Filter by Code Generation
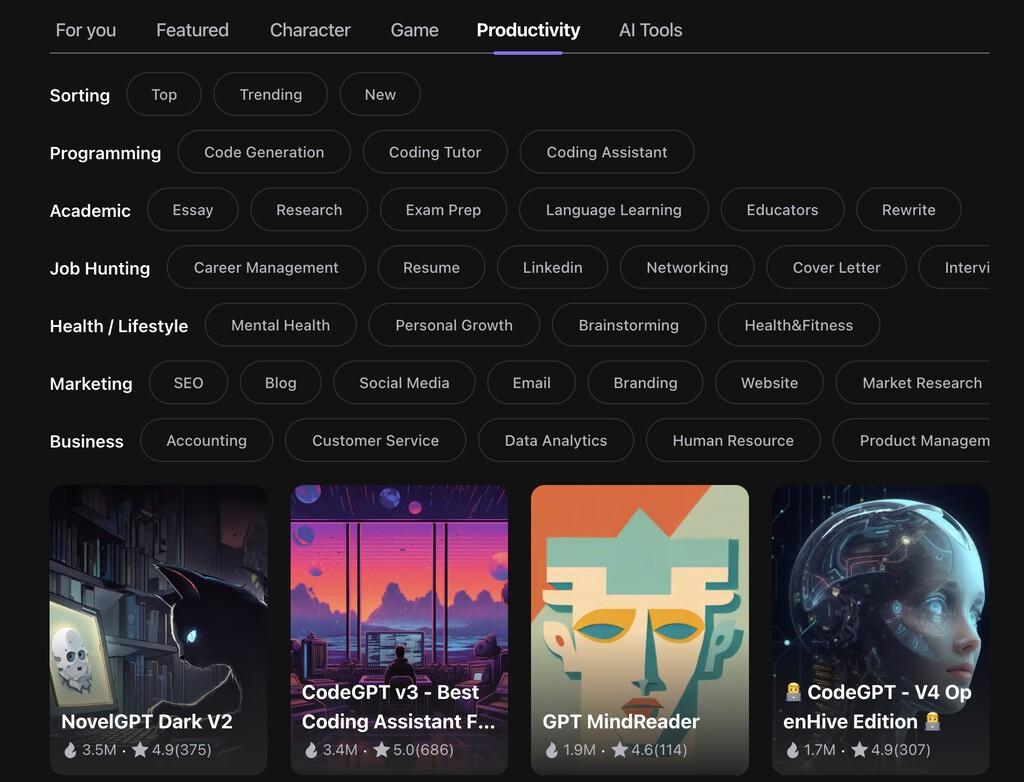The width and height of the screenshot is (1024, 782). (264, 152)
